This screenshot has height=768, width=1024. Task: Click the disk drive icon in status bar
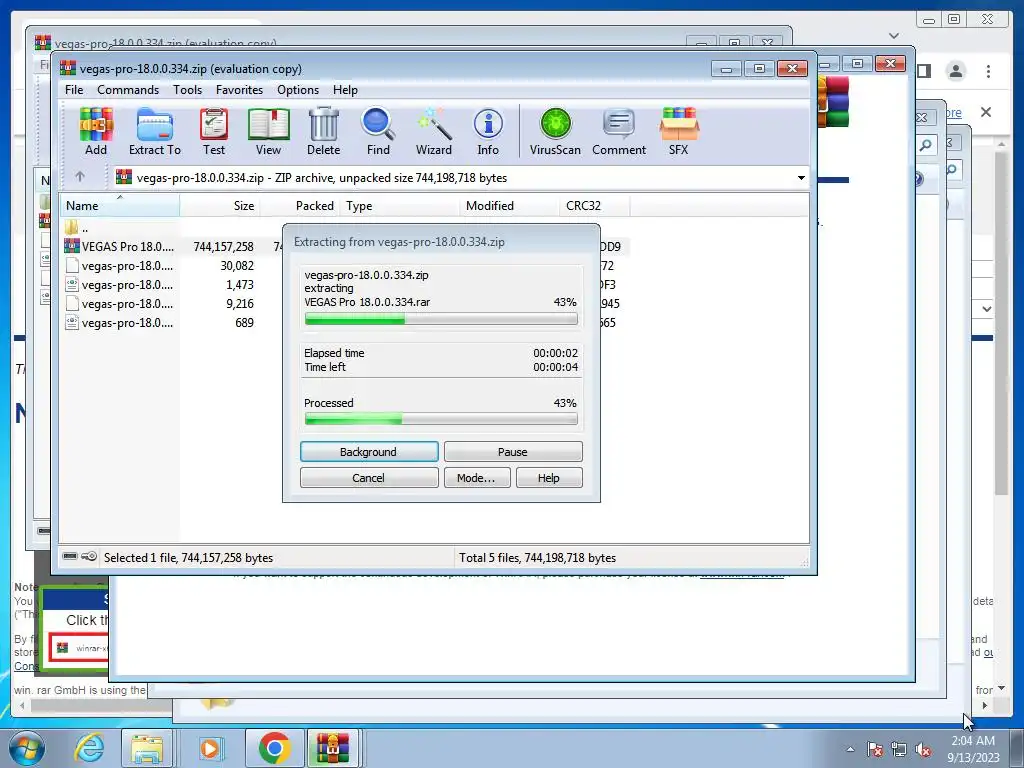point(70,556)
